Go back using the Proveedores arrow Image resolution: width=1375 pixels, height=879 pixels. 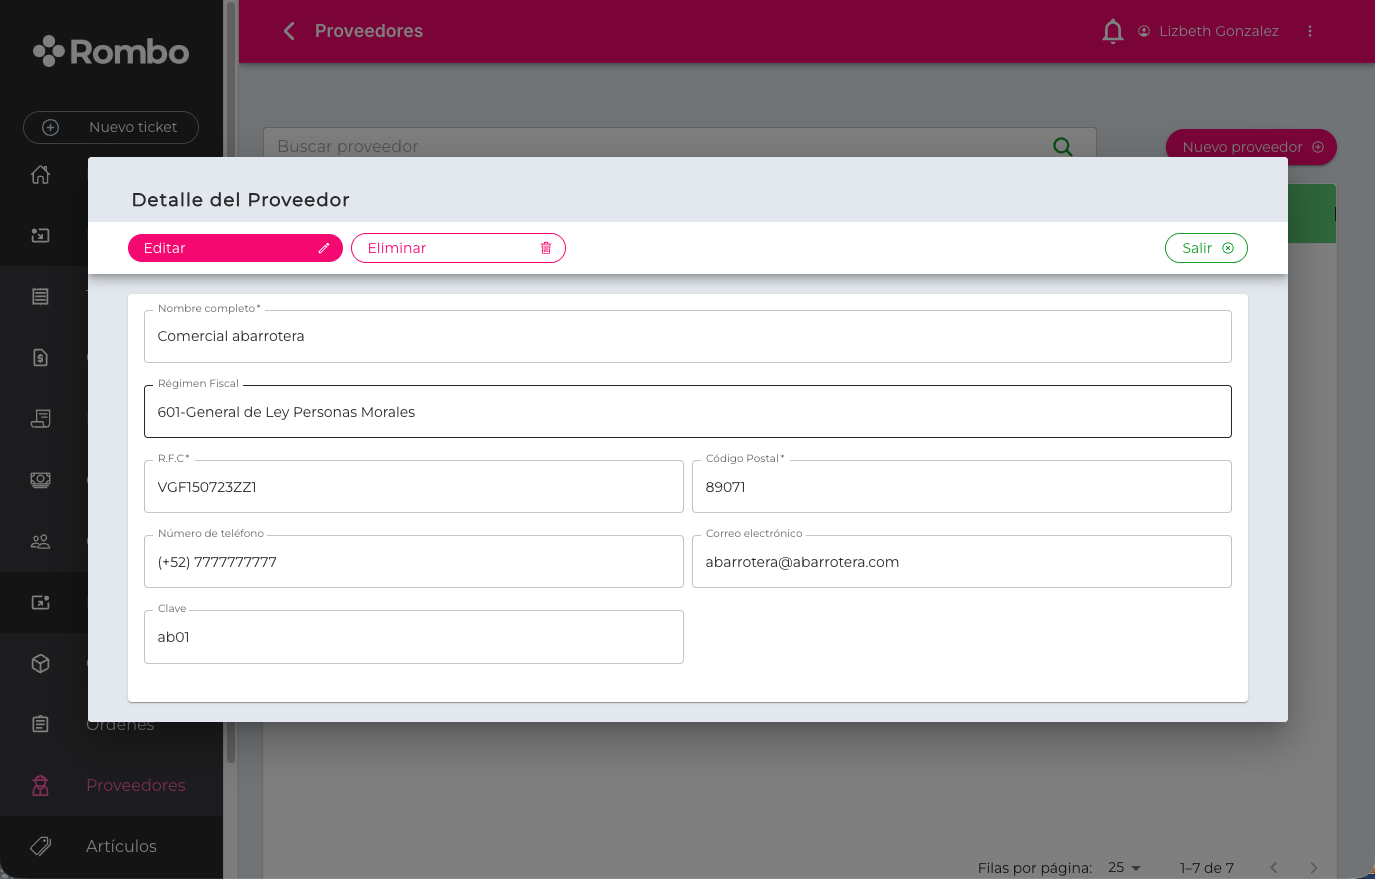click(289, 32)
